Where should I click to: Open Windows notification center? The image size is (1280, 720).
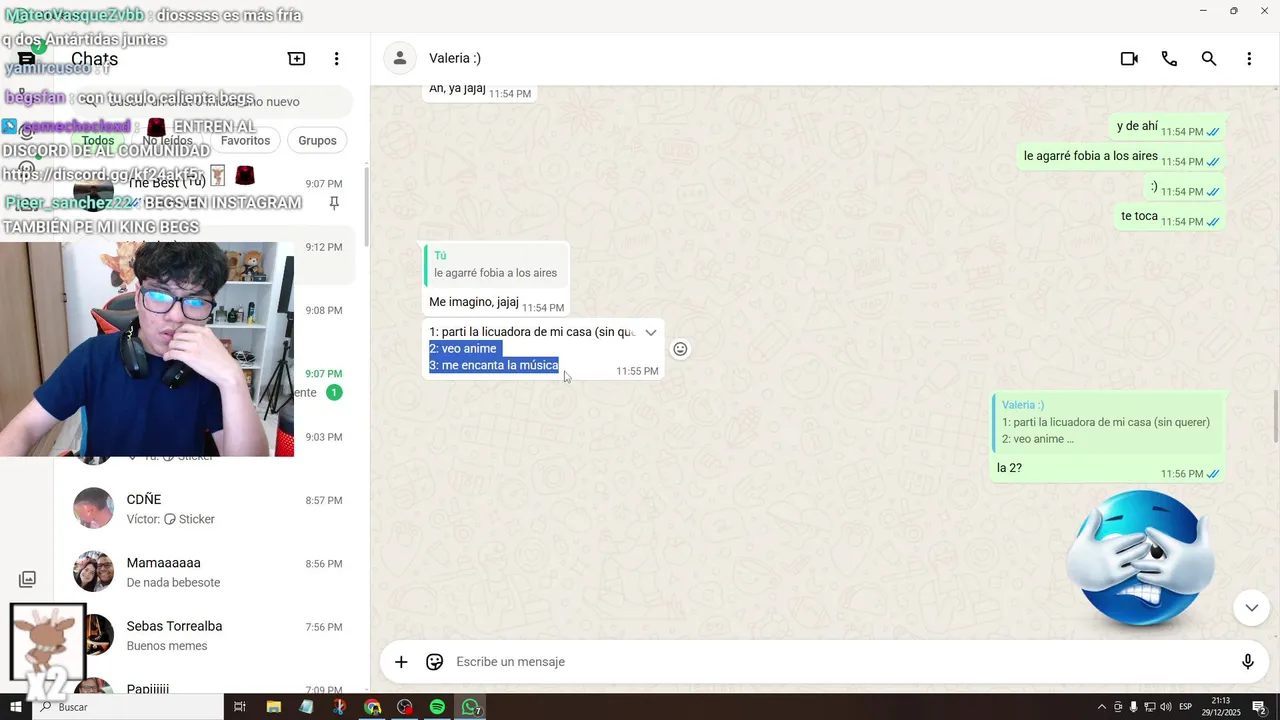[x=1259, y=707]
